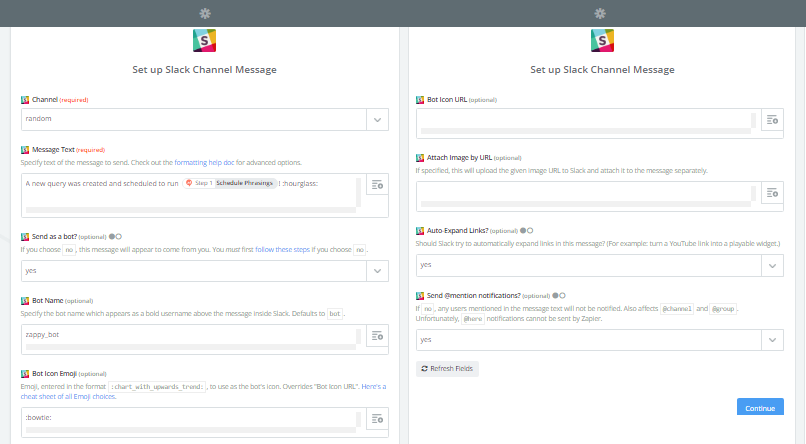Toggle the switch next to Send @mention notifications?

559,295
